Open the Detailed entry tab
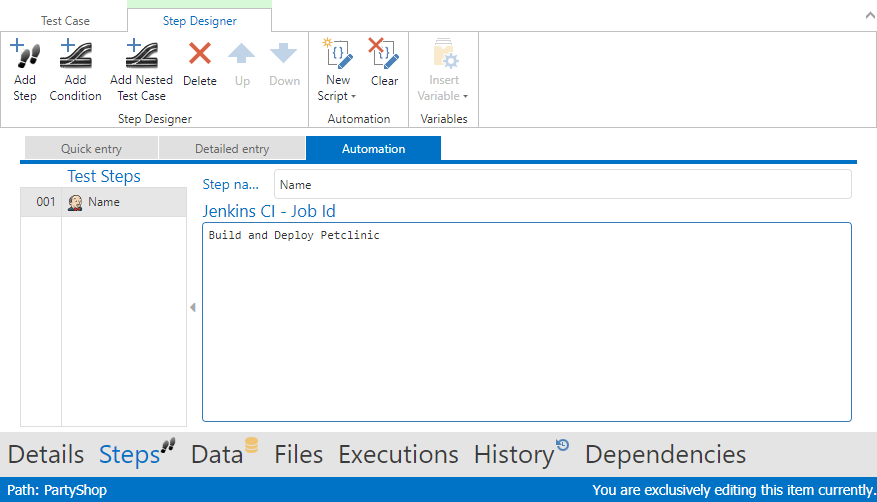The image size is (877, 502). coord(232,149)
